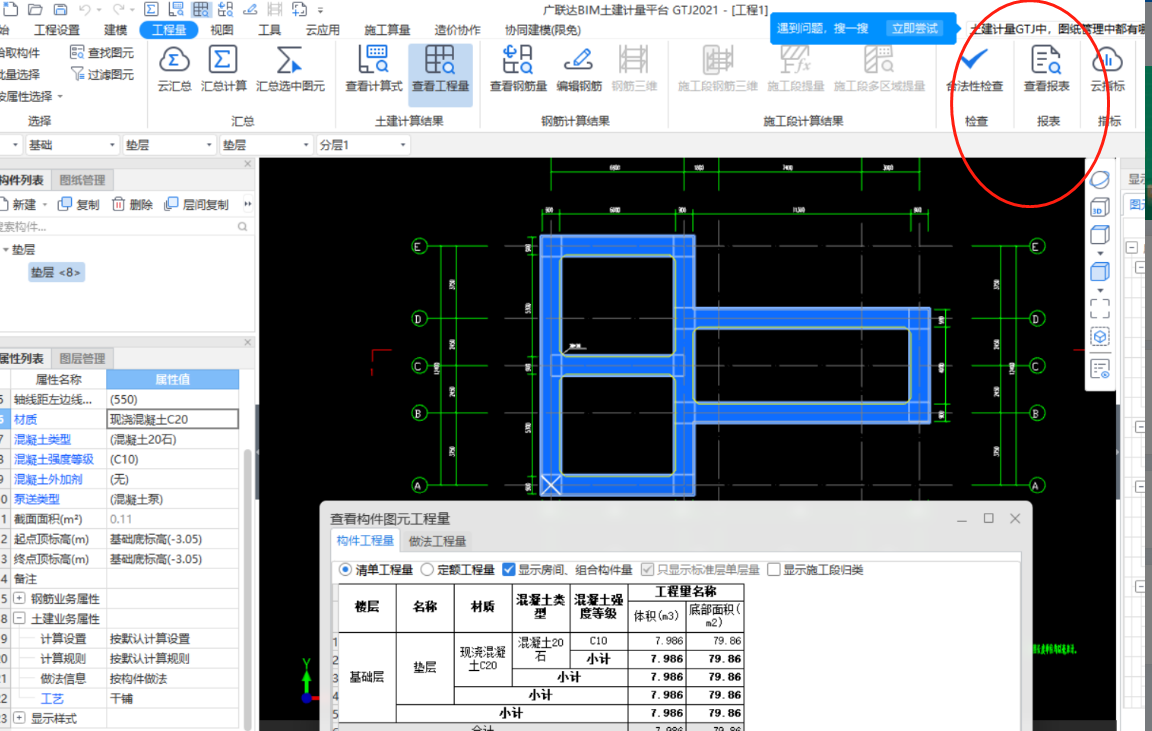Open the 云指标 cloud index tool
This screenshot has width=1152, height=731.
pos(1107,68)
